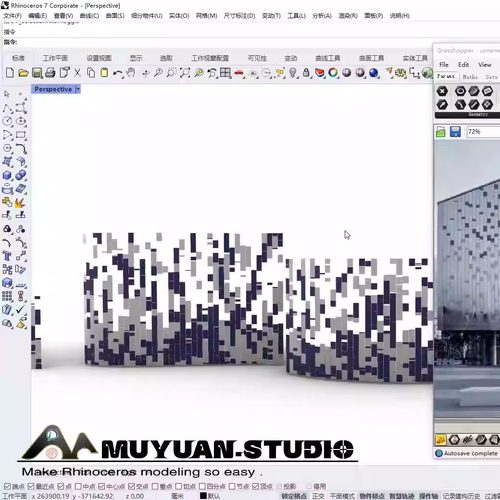Image resolution: width=500 pixels, height=500 pixels.
Task: Click Grasshopper green open file icon
Action: tap(441, 132)
